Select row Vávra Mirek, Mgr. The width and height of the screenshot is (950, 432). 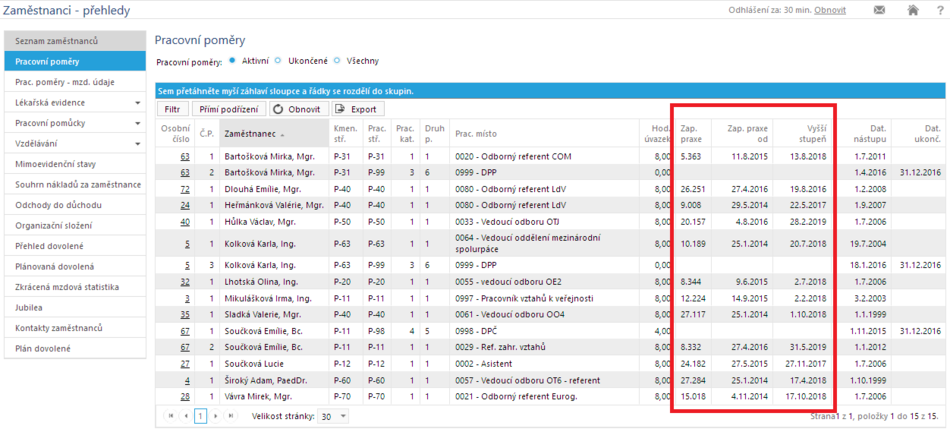coord(551,396)
